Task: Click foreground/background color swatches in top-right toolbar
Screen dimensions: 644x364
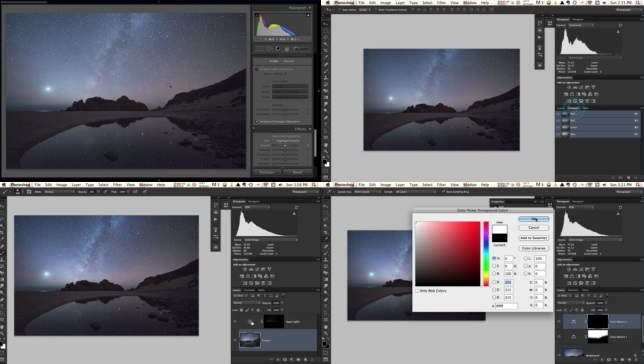Action: [326, 163]
